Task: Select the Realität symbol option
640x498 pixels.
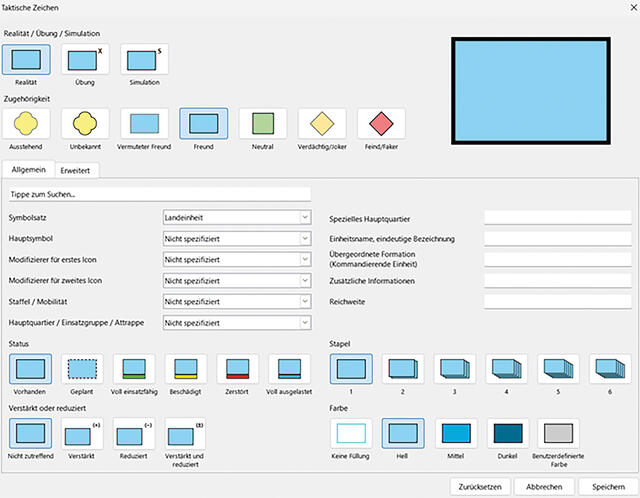Action: 26,60
